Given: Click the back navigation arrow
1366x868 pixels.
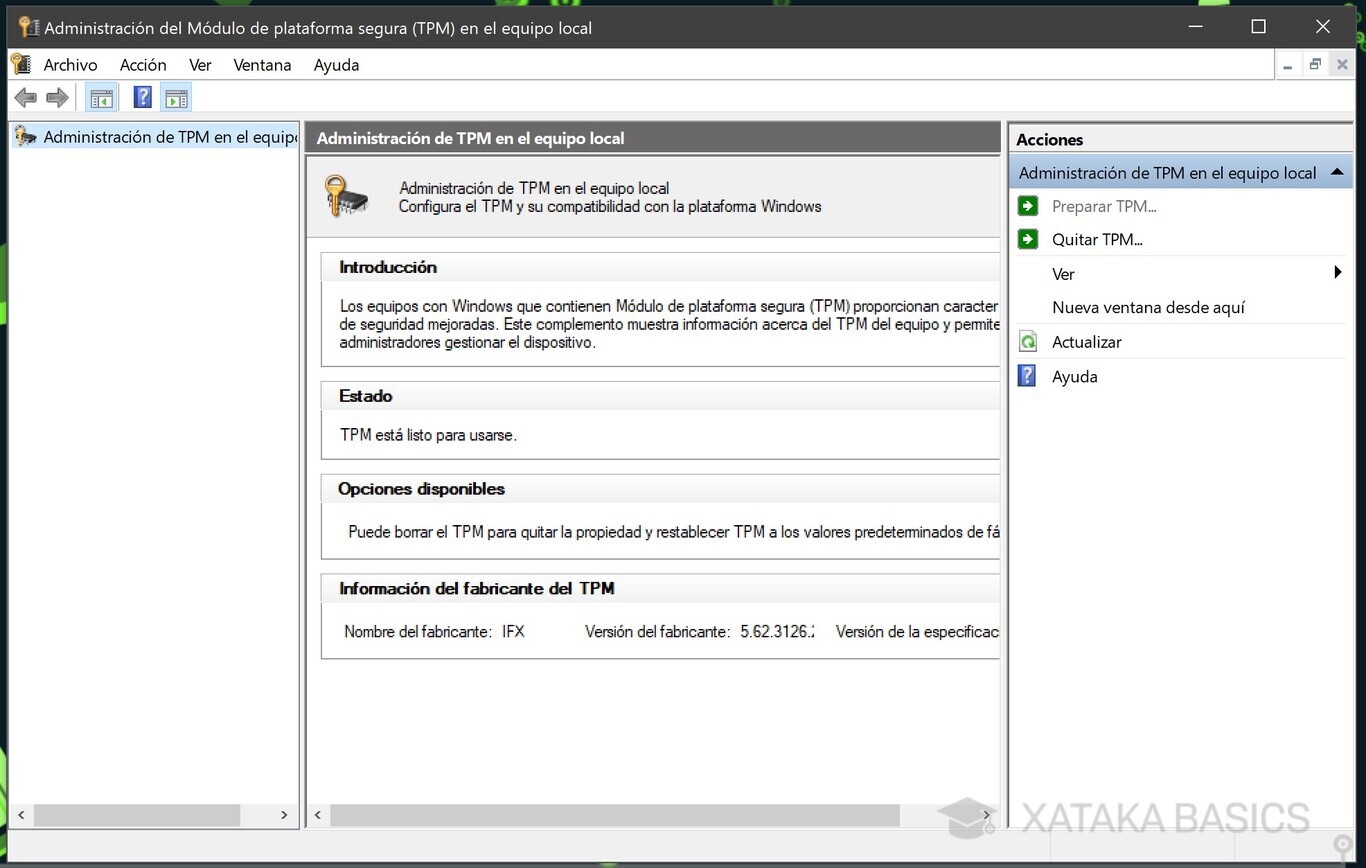Looking at the screenshot, I should [25, 96].
